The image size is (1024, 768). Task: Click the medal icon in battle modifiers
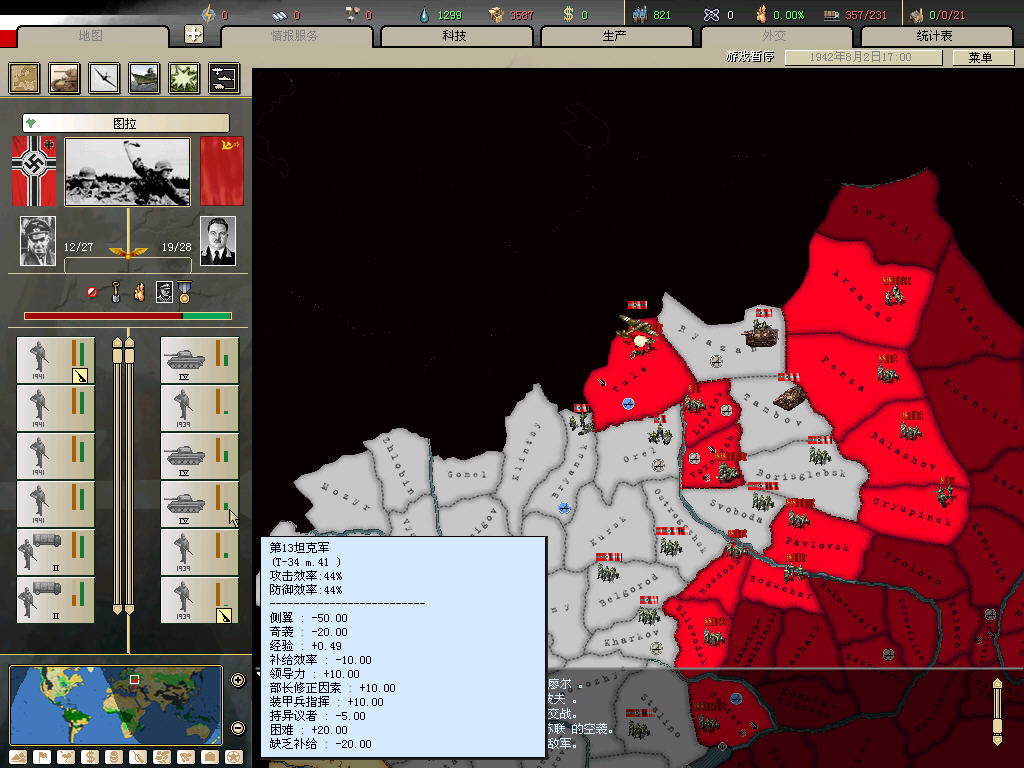[x=185, y=292]
